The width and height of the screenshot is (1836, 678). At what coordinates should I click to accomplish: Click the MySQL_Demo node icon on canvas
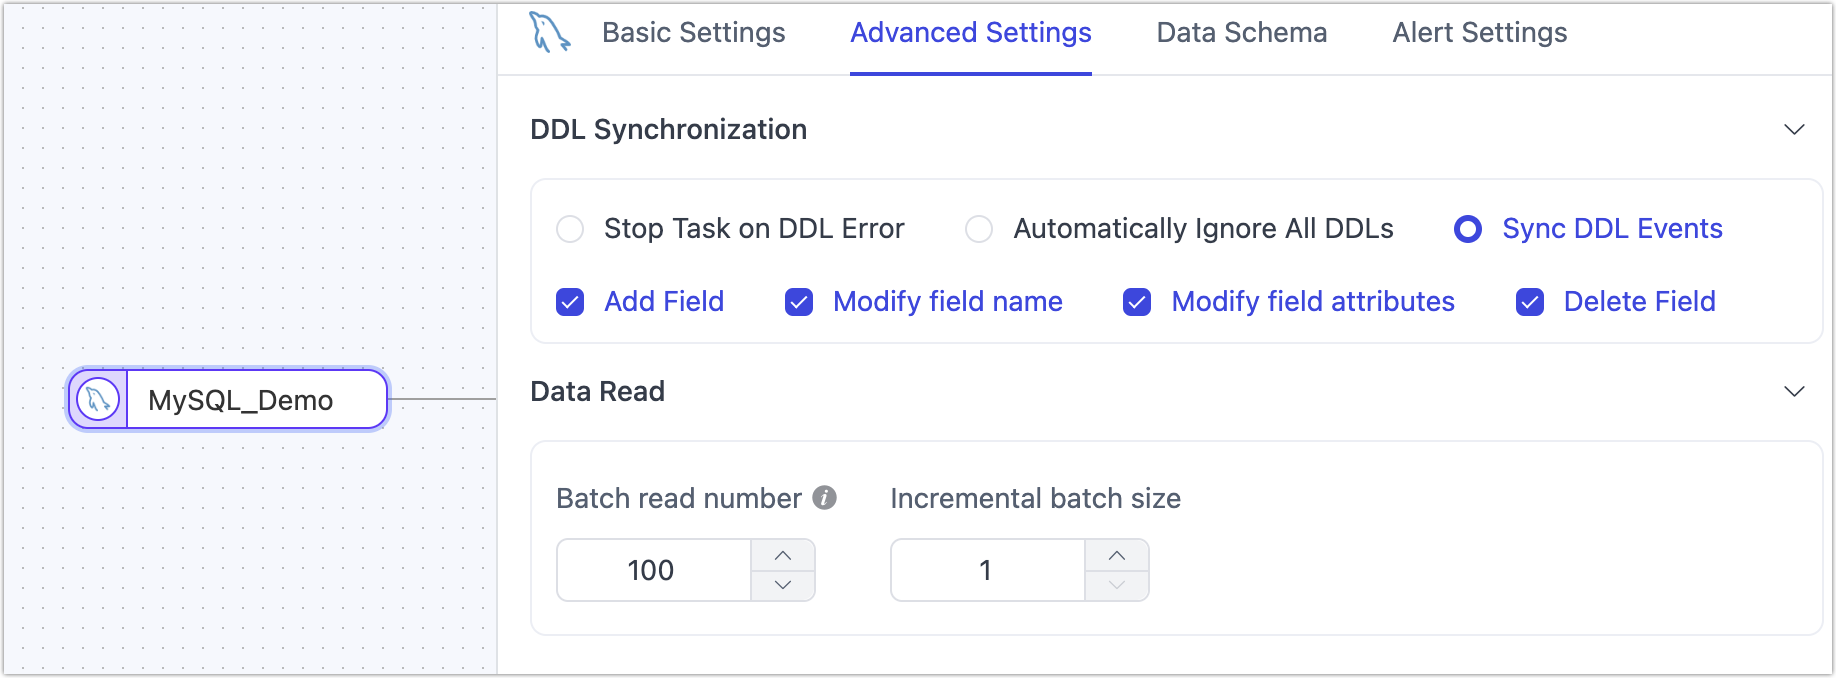98,400
